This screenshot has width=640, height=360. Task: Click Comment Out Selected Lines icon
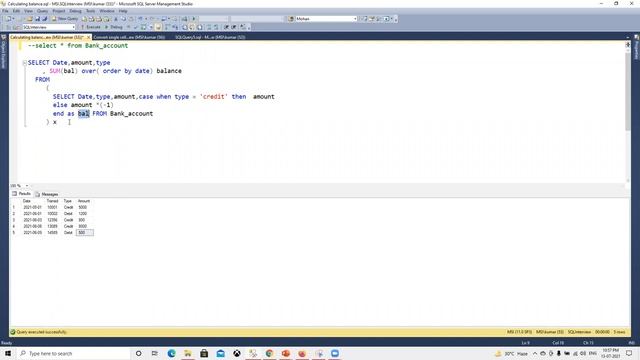pos(209,27)
